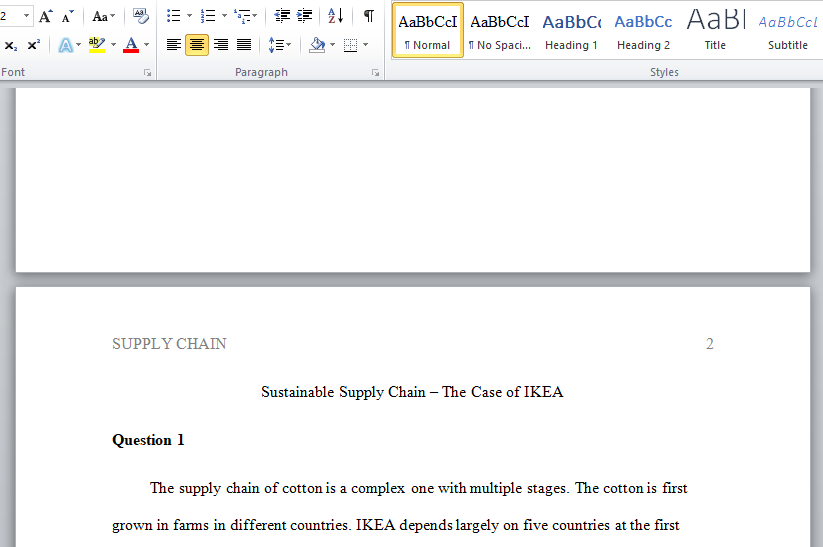Align text right
The width and height of the screenshot is (823, 547).
pyautogui.click(x=220, y=45)
